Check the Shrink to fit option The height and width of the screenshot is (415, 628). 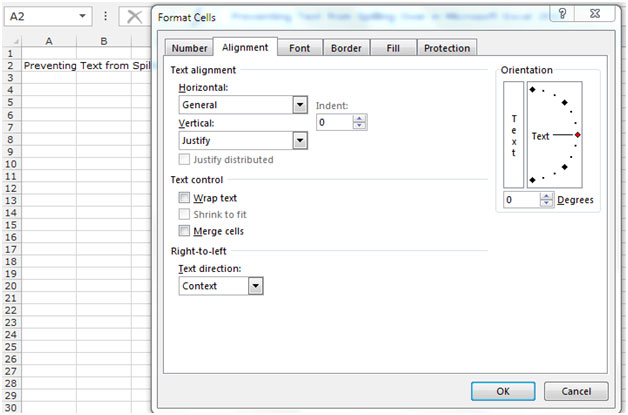click(184, 214)
